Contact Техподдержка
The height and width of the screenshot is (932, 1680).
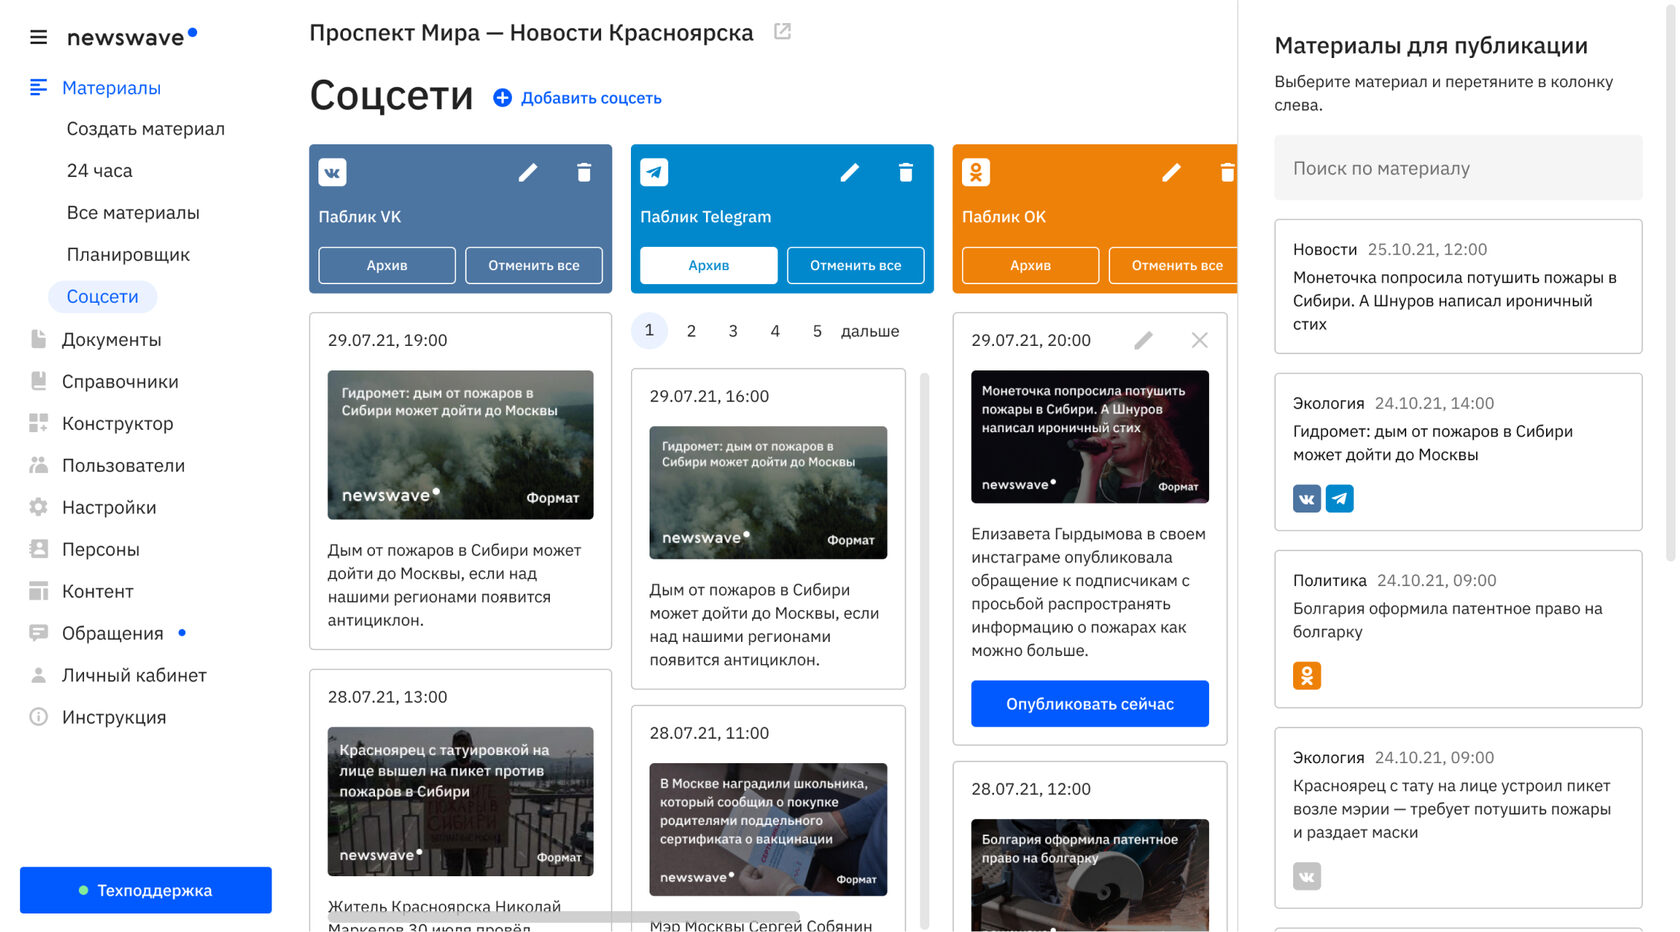(146, 890)
